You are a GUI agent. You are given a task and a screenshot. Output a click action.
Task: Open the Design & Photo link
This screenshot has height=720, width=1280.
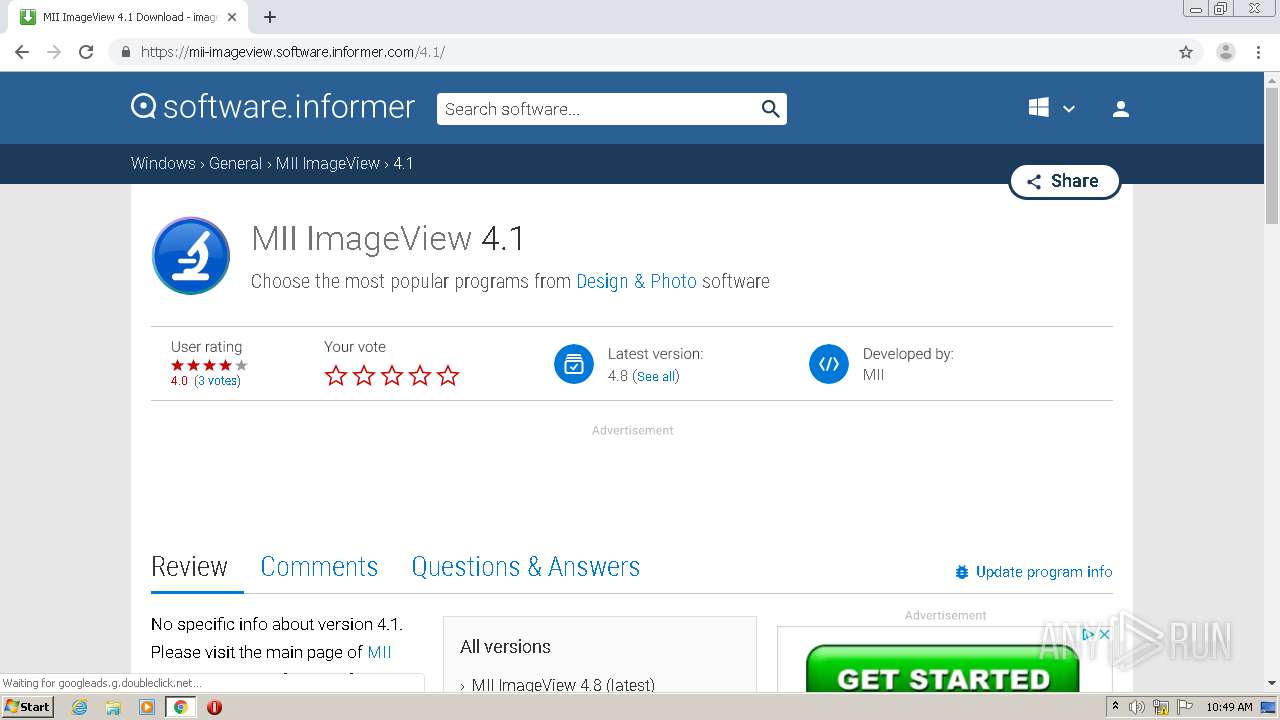coord(636,281)
